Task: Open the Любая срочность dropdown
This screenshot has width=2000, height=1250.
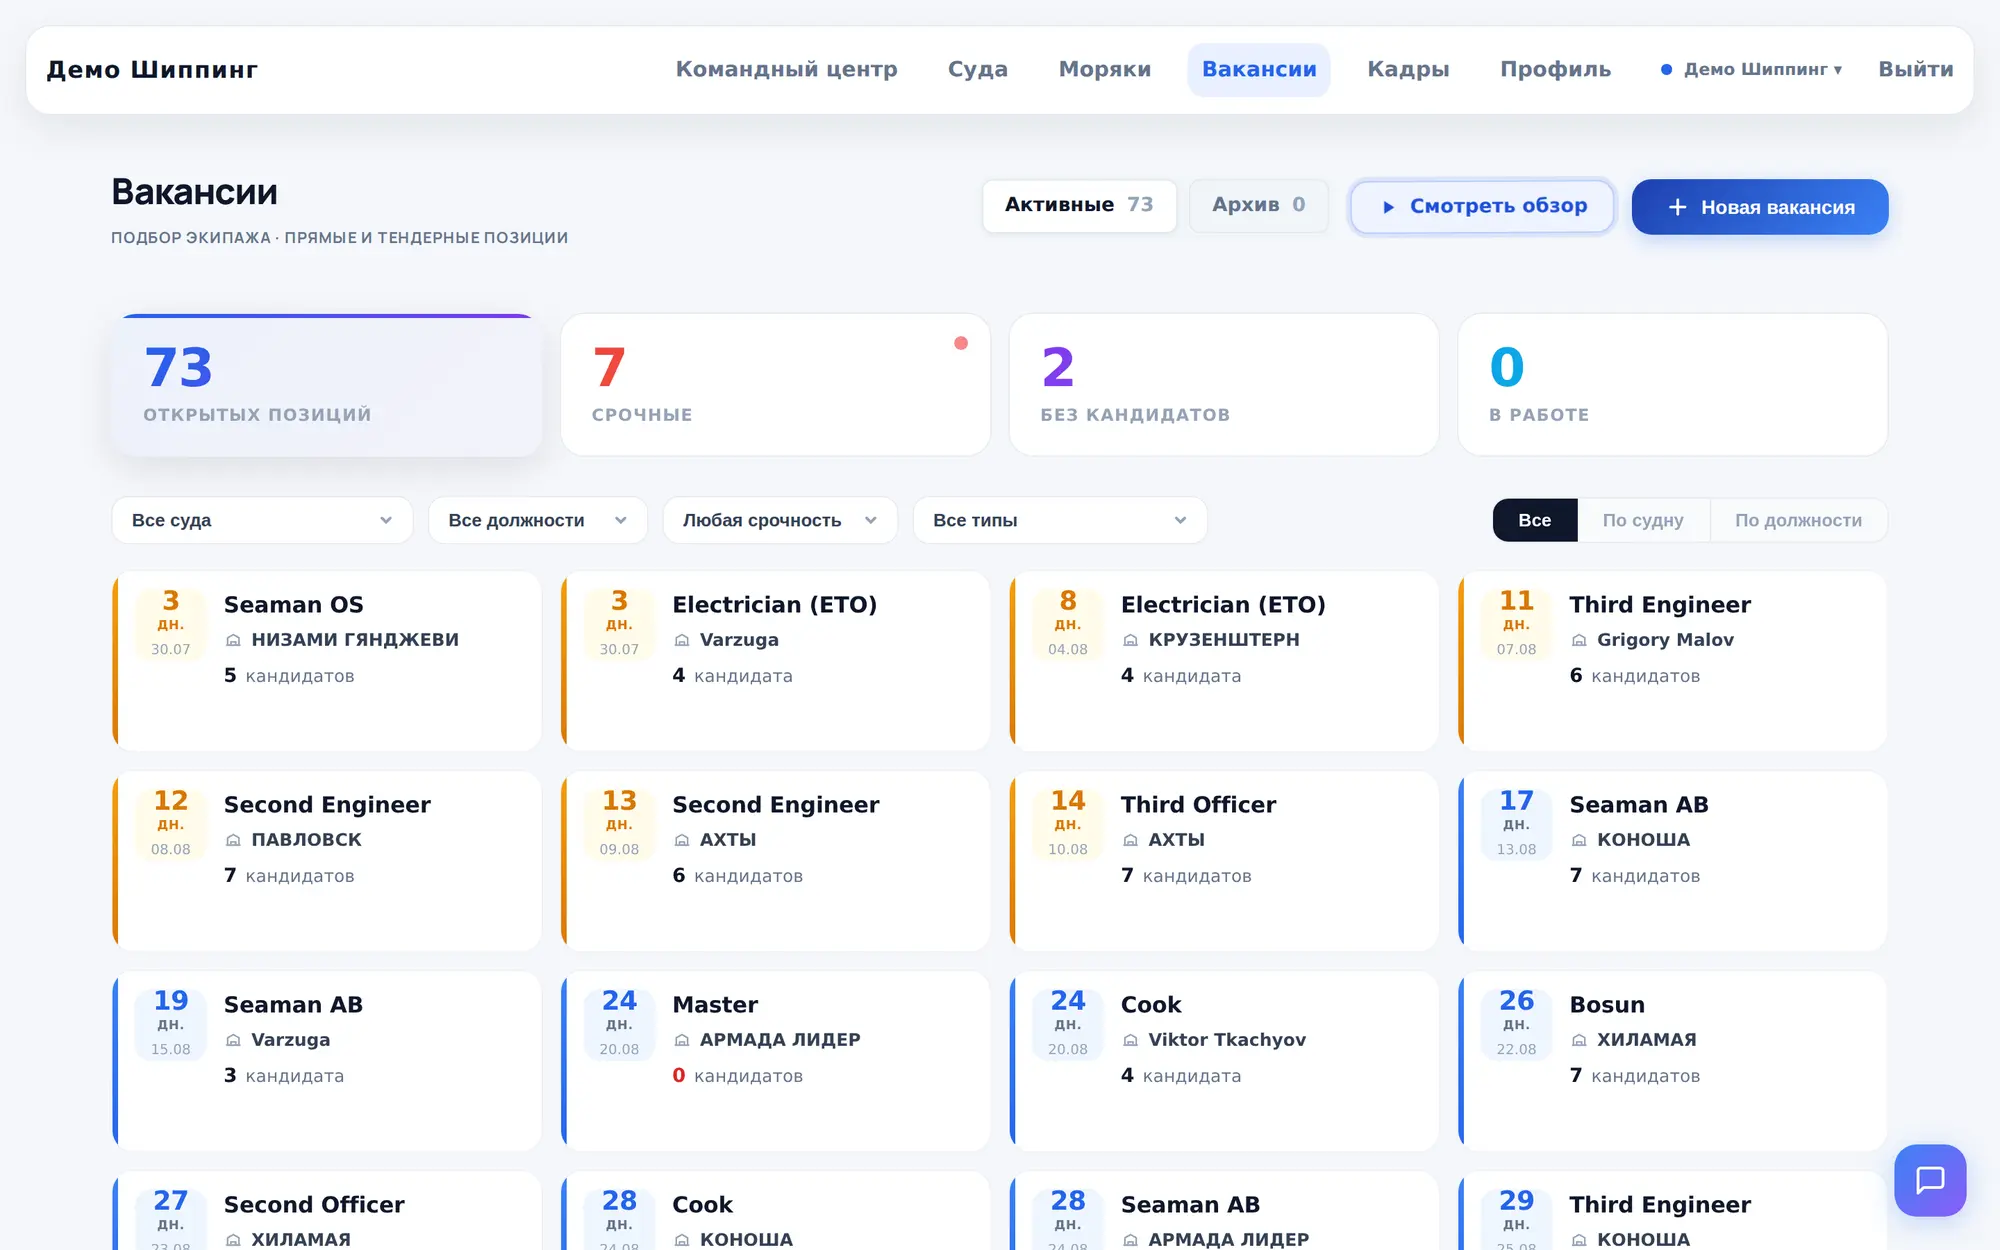Action: pos(780,520)
